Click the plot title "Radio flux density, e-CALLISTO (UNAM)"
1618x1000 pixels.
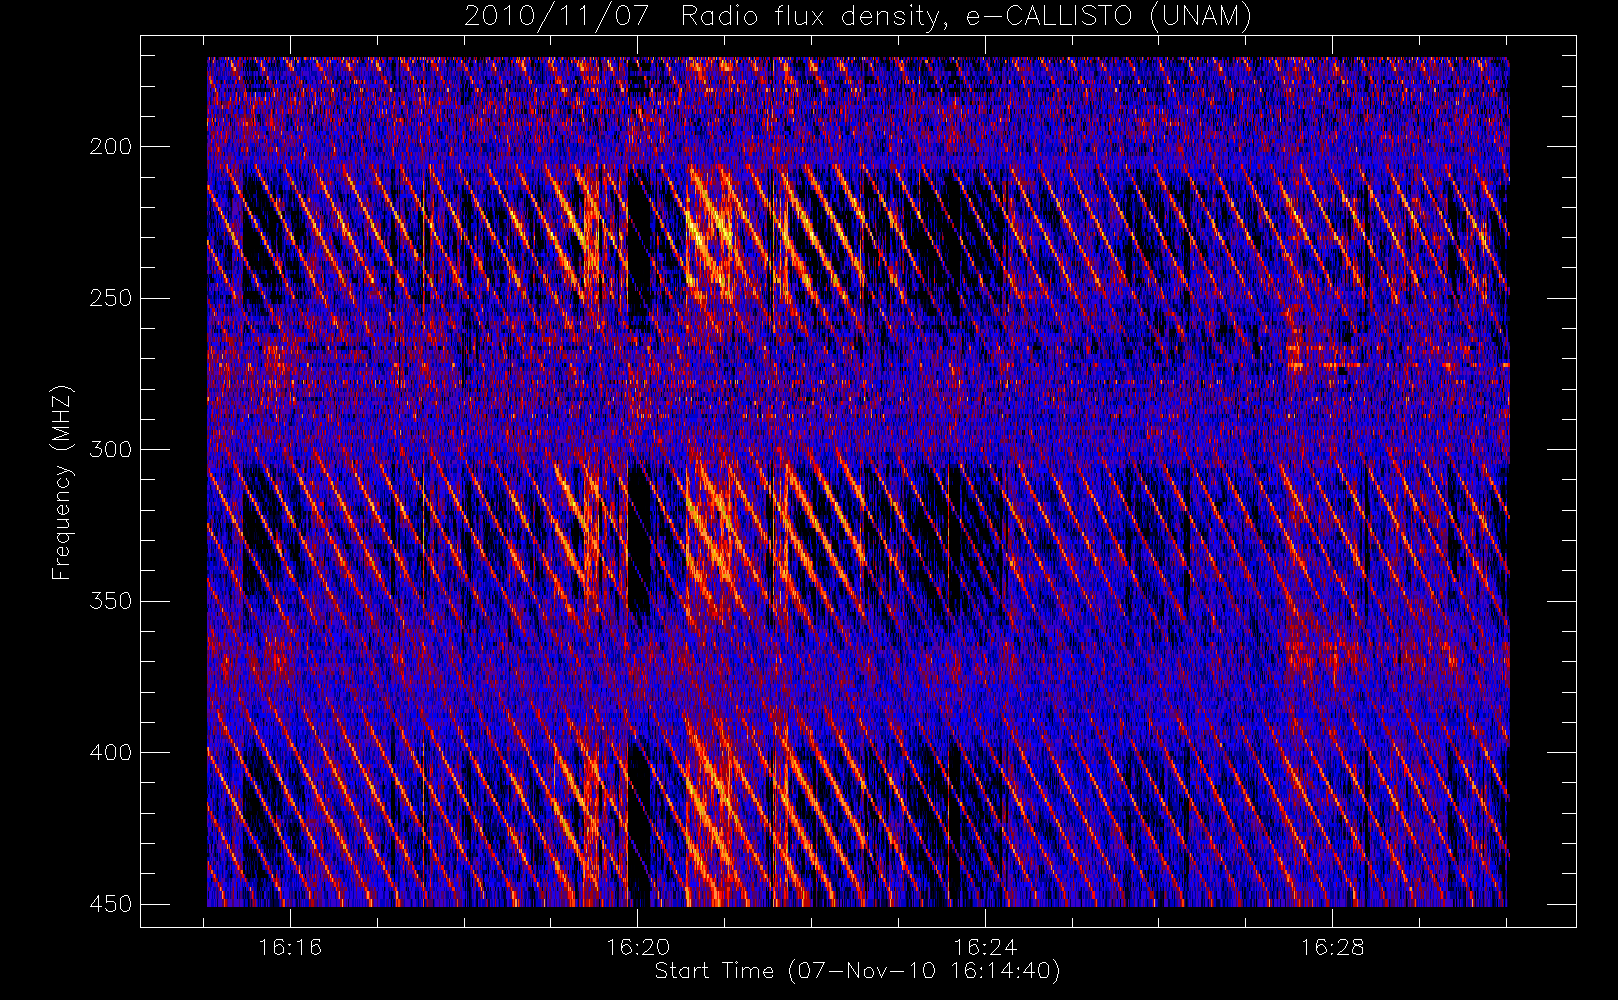tap(966, 16)
